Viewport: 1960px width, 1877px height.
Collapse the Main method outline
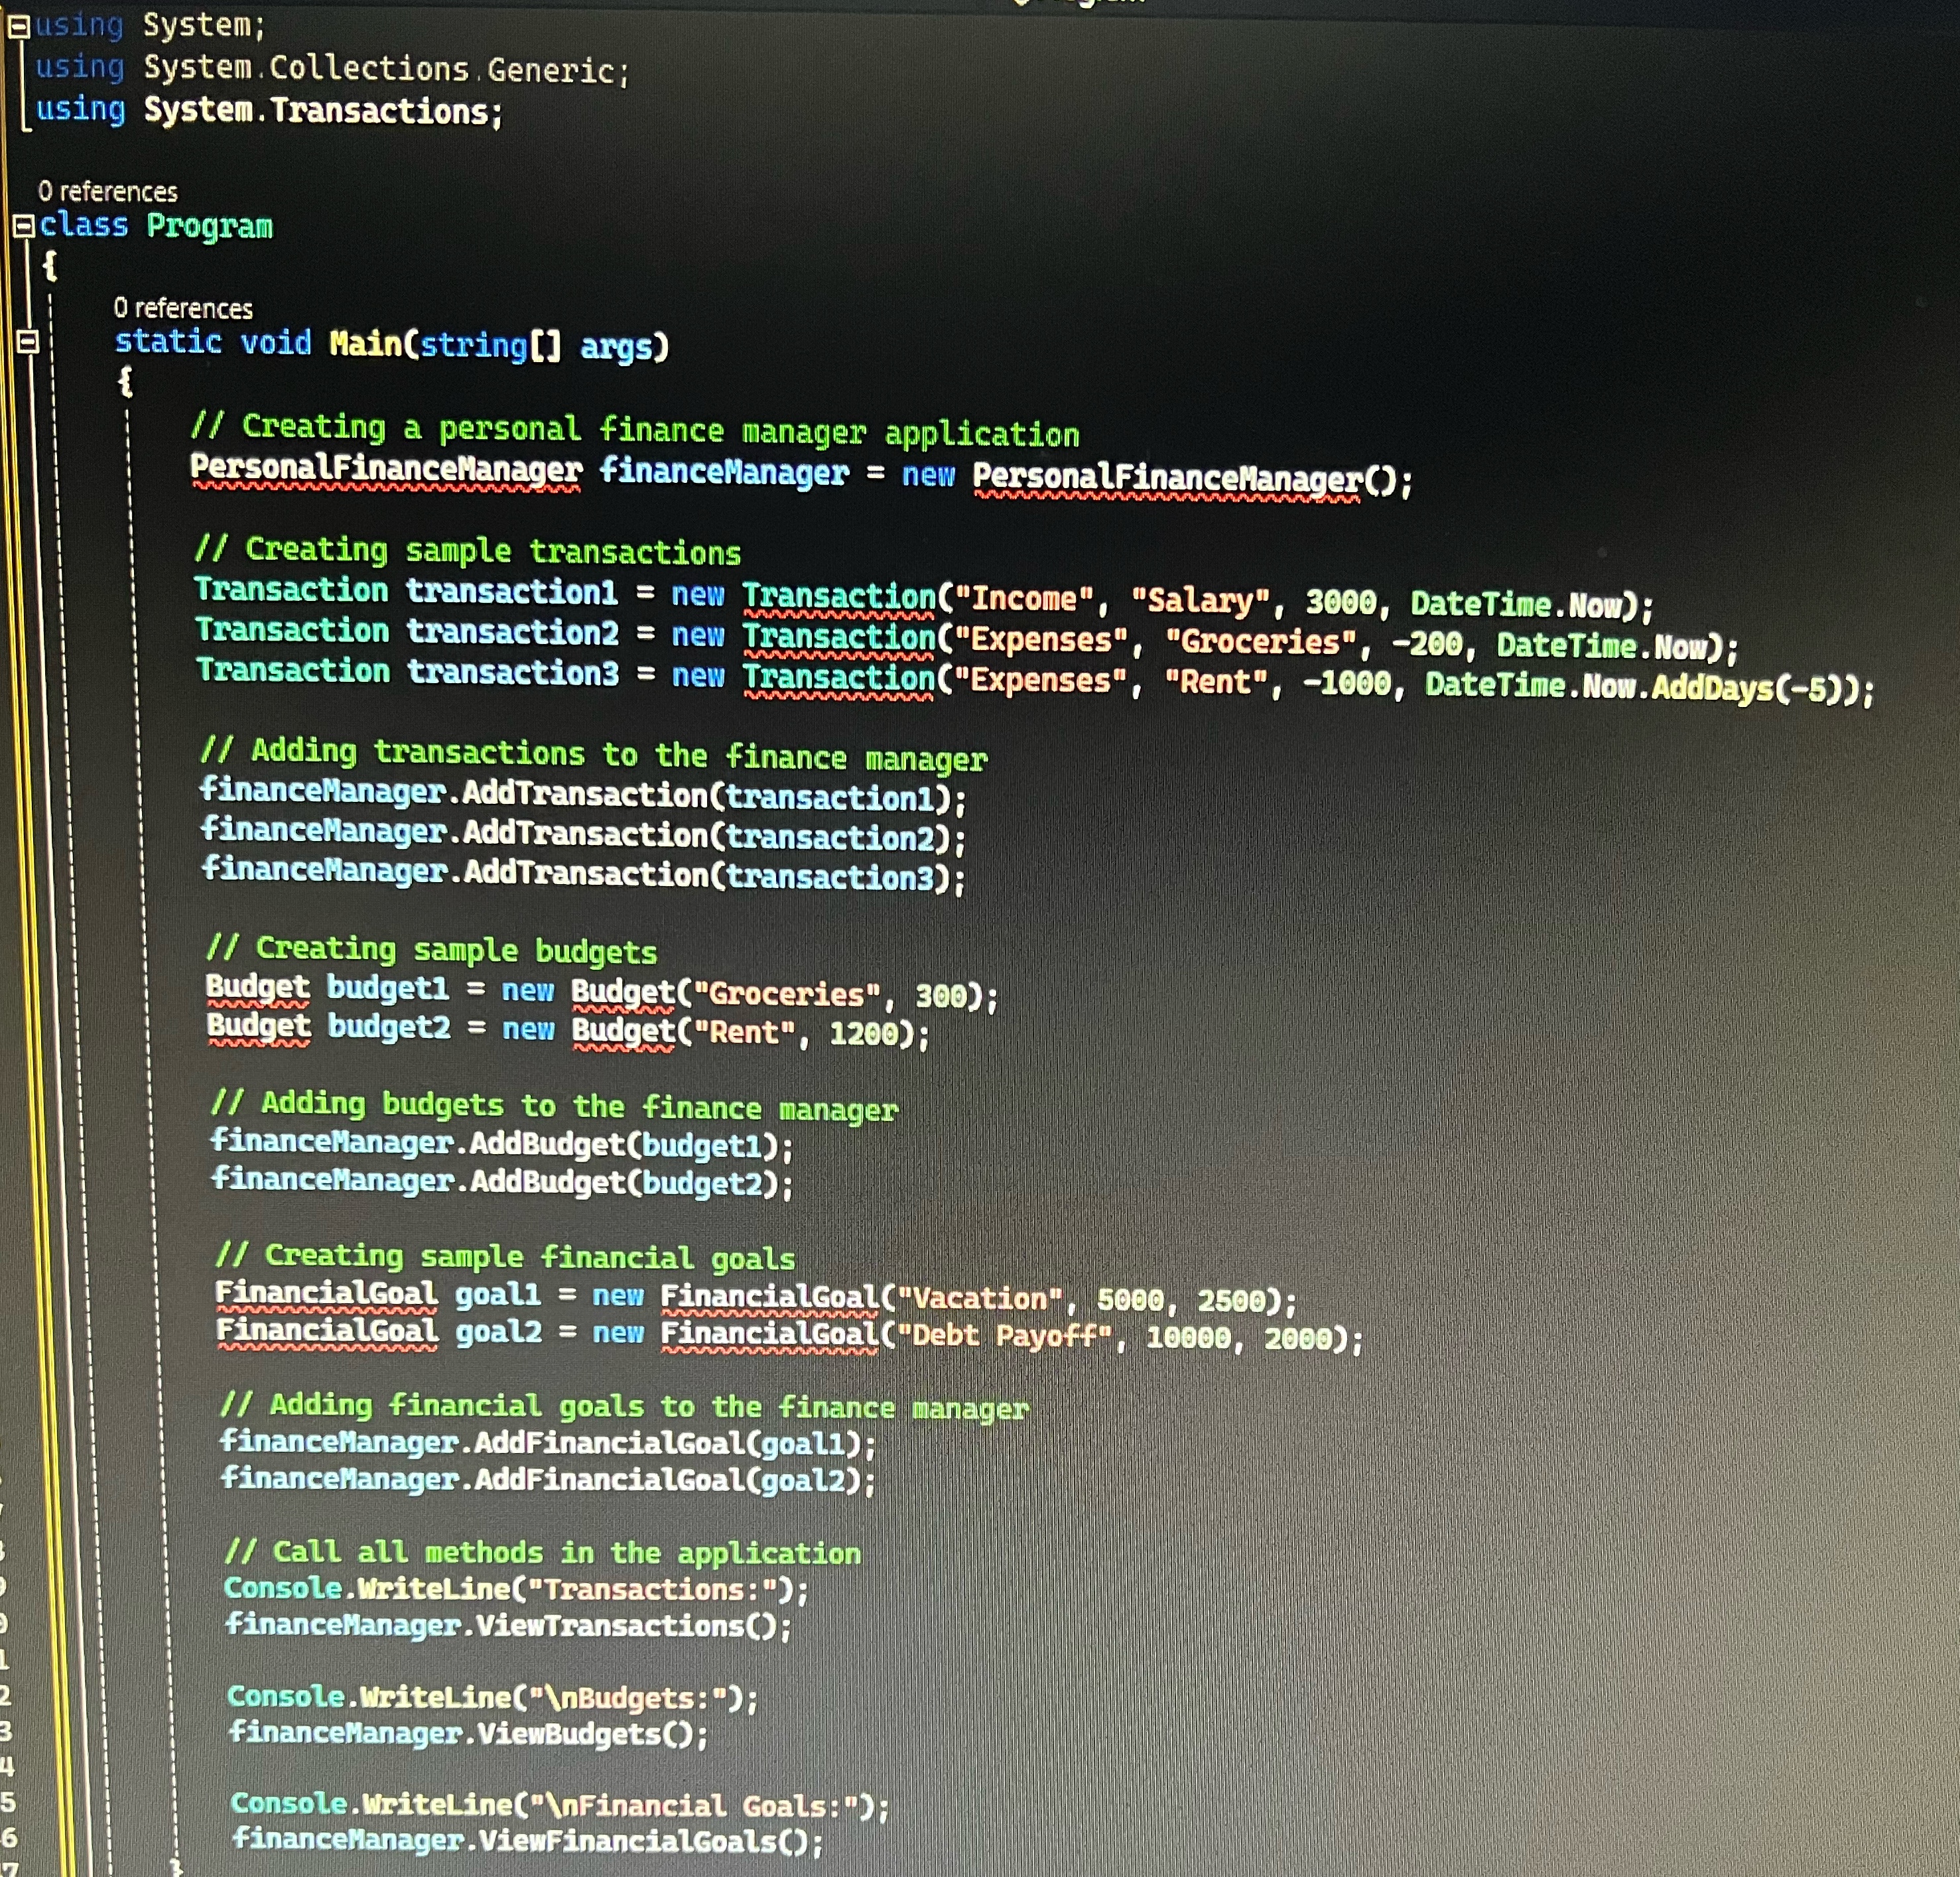[28, 342]
